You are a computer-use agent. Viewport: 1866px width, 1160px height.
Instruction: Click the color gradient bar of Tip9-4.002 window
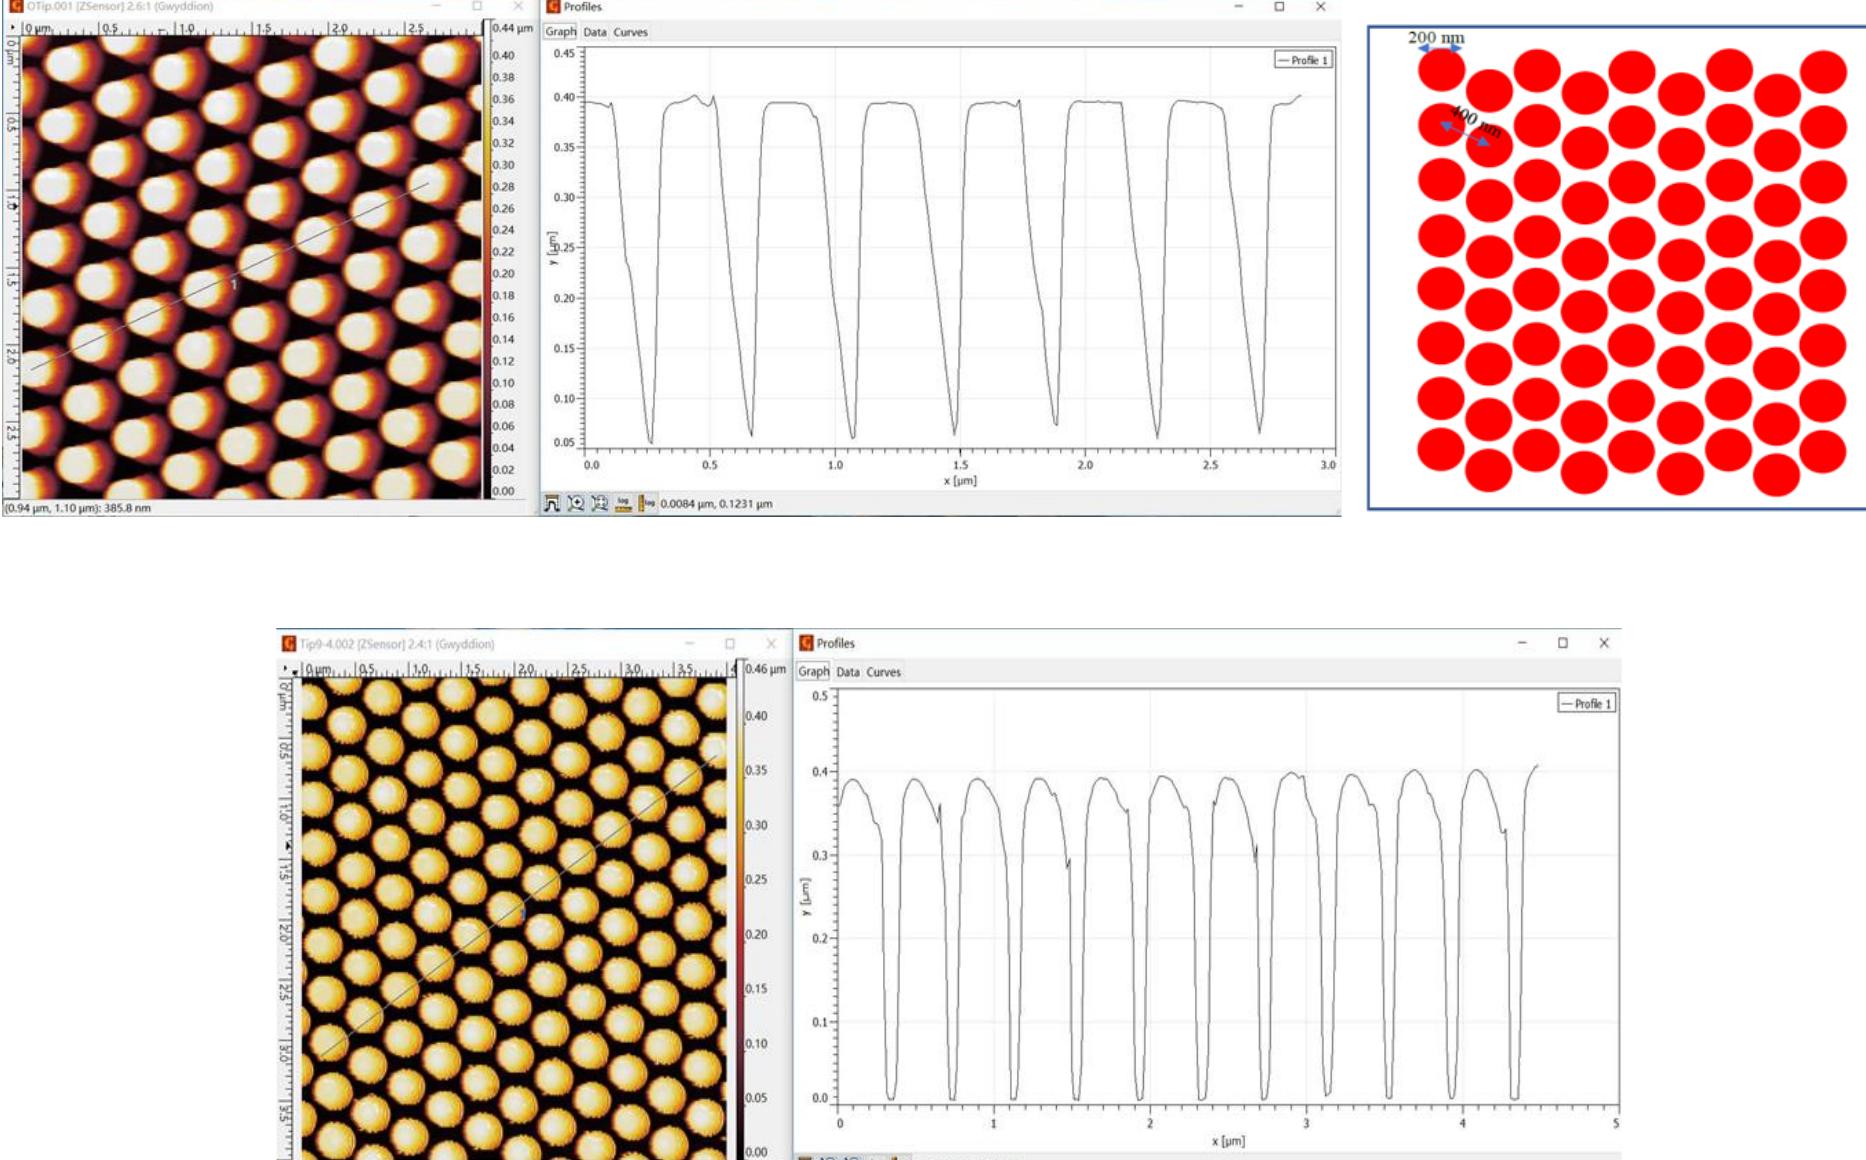point(741,910)
